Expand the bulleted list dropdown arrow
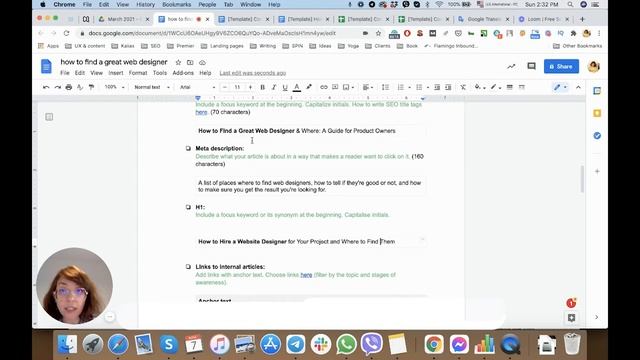Screen dimensions: 640x360 point(427,87)
